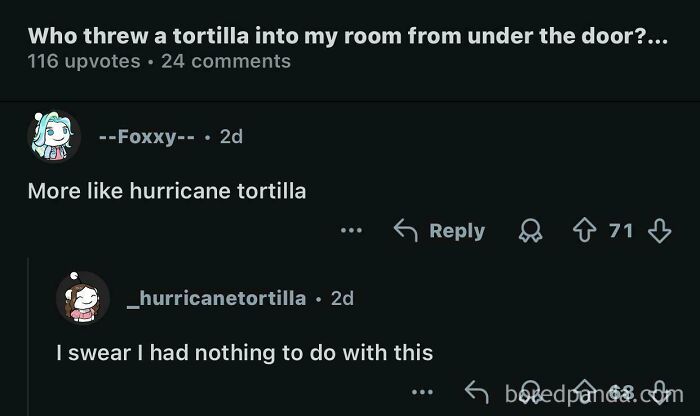Click reply arrow on _hurricanetortilla's comment

point(476,391)
